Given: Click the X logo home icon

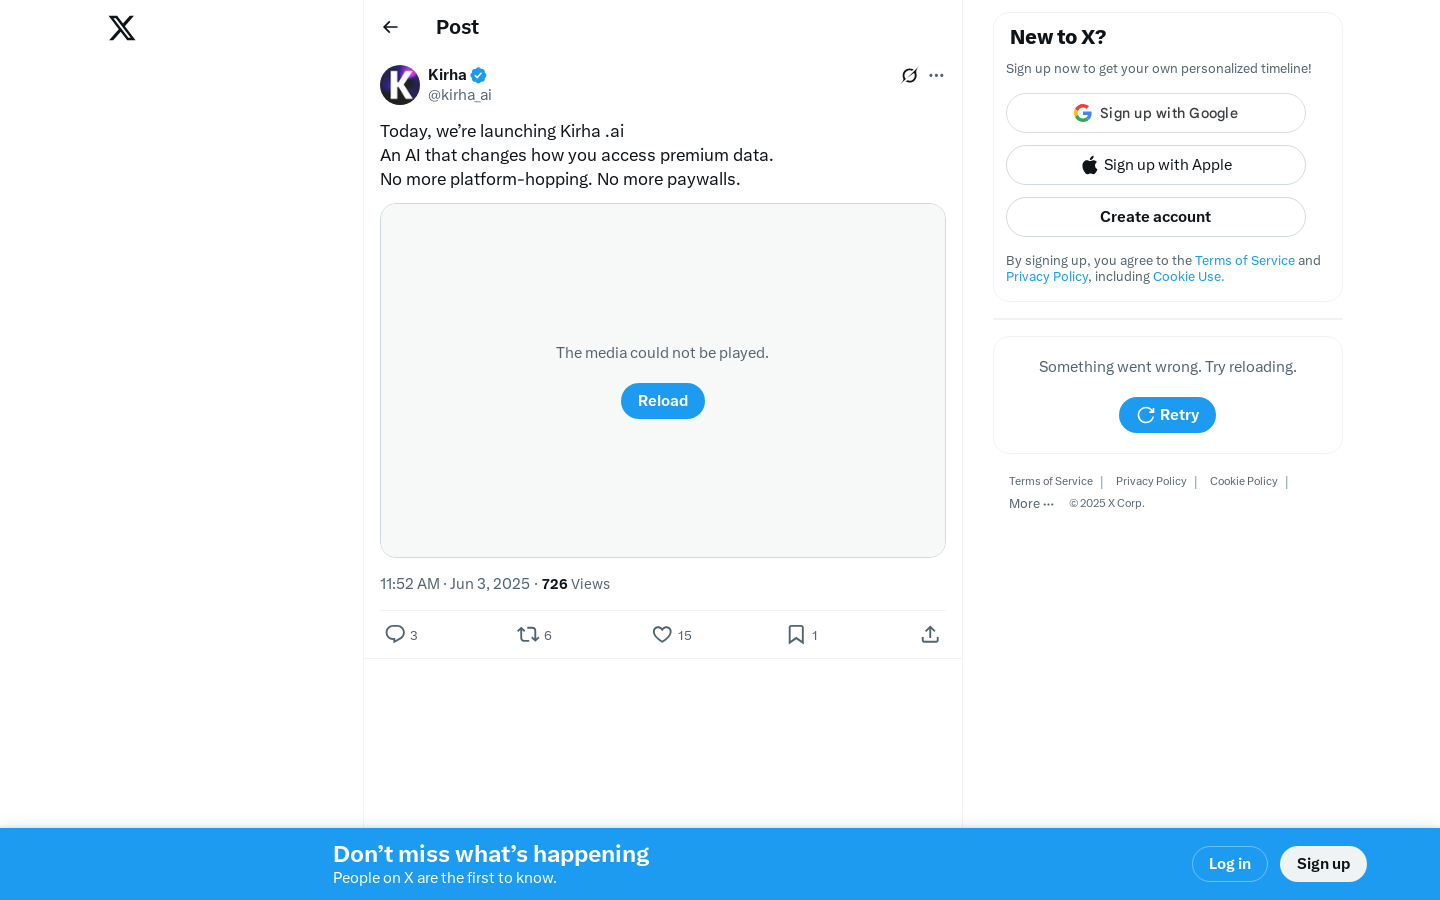Looking at the screenshot, I should click(122, 28).
